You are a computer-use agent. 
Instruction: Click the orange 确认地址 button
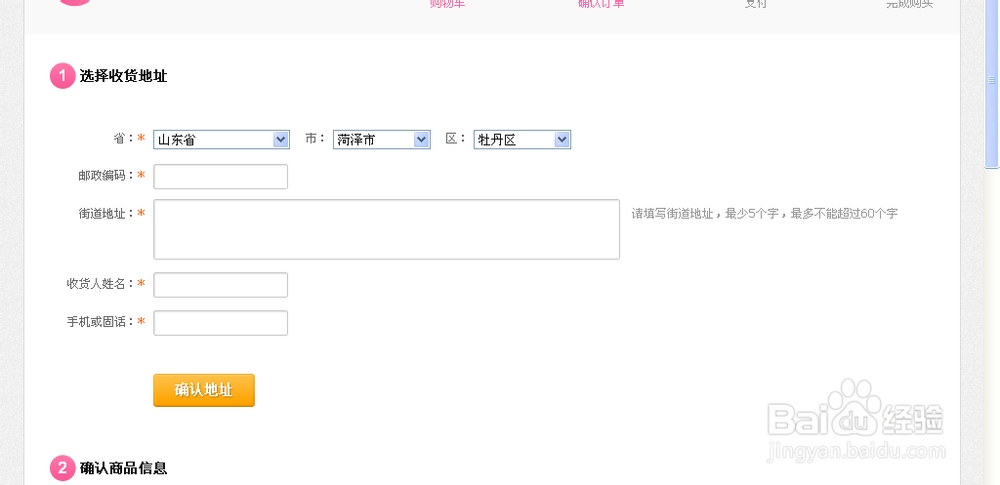click(x=204, y=390)
